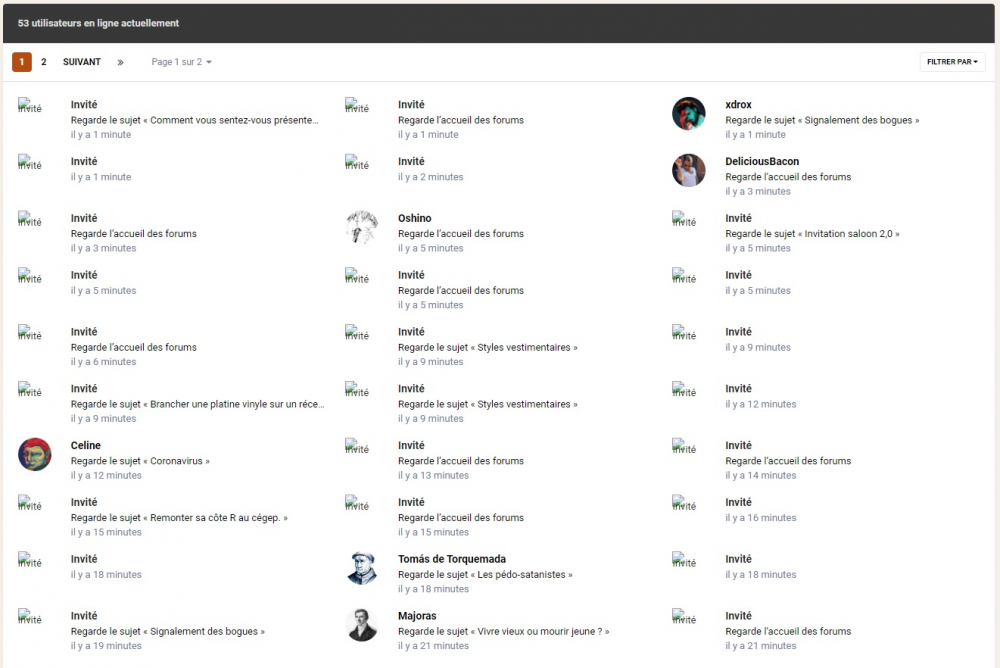This screenshot has height=668, width=1000.
Task: Go to page 2
Action: (44, 62)
